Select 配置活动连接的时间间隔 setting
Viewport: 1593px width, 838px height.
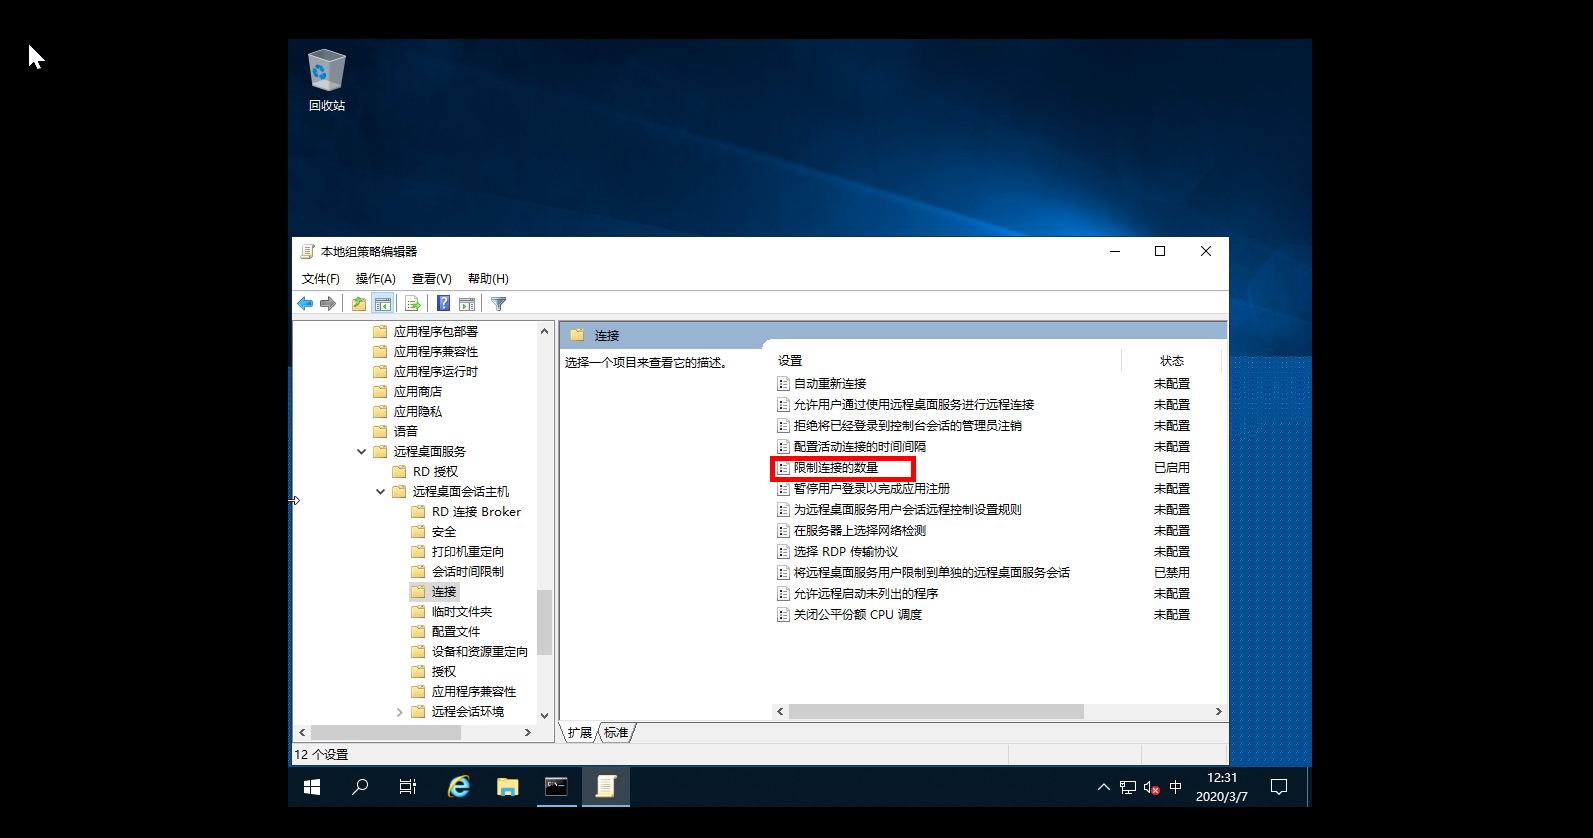(x=860, y=447)
